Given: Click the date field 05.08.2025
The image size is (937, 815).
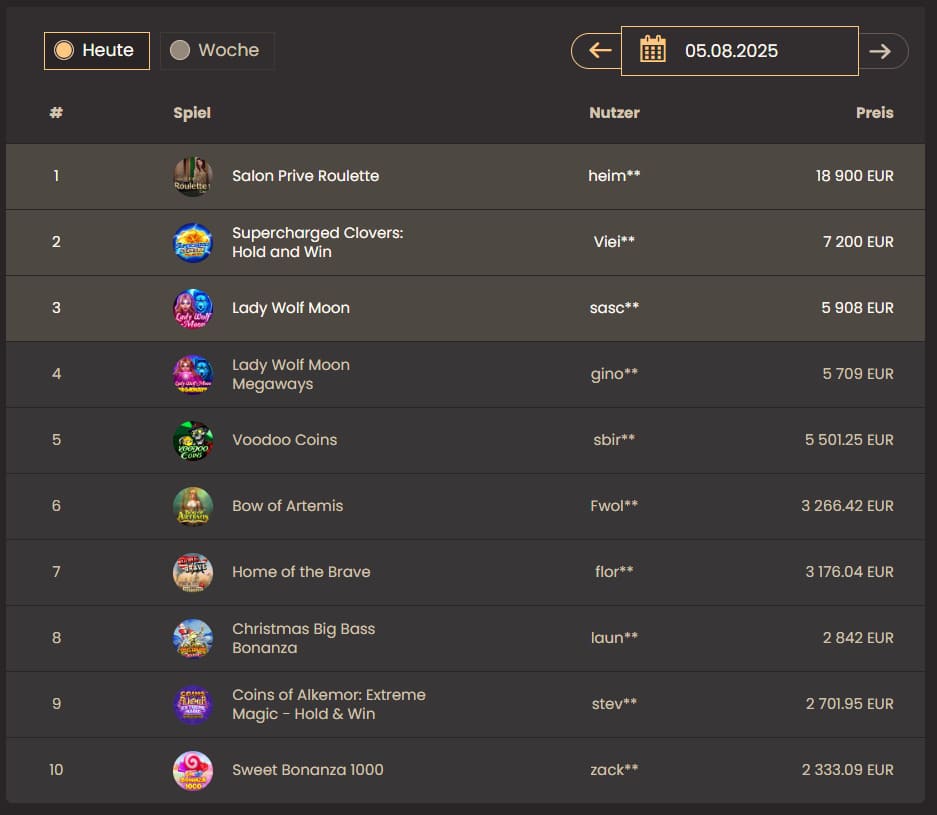Looking at the screenshot, I should tap(740, 51).
